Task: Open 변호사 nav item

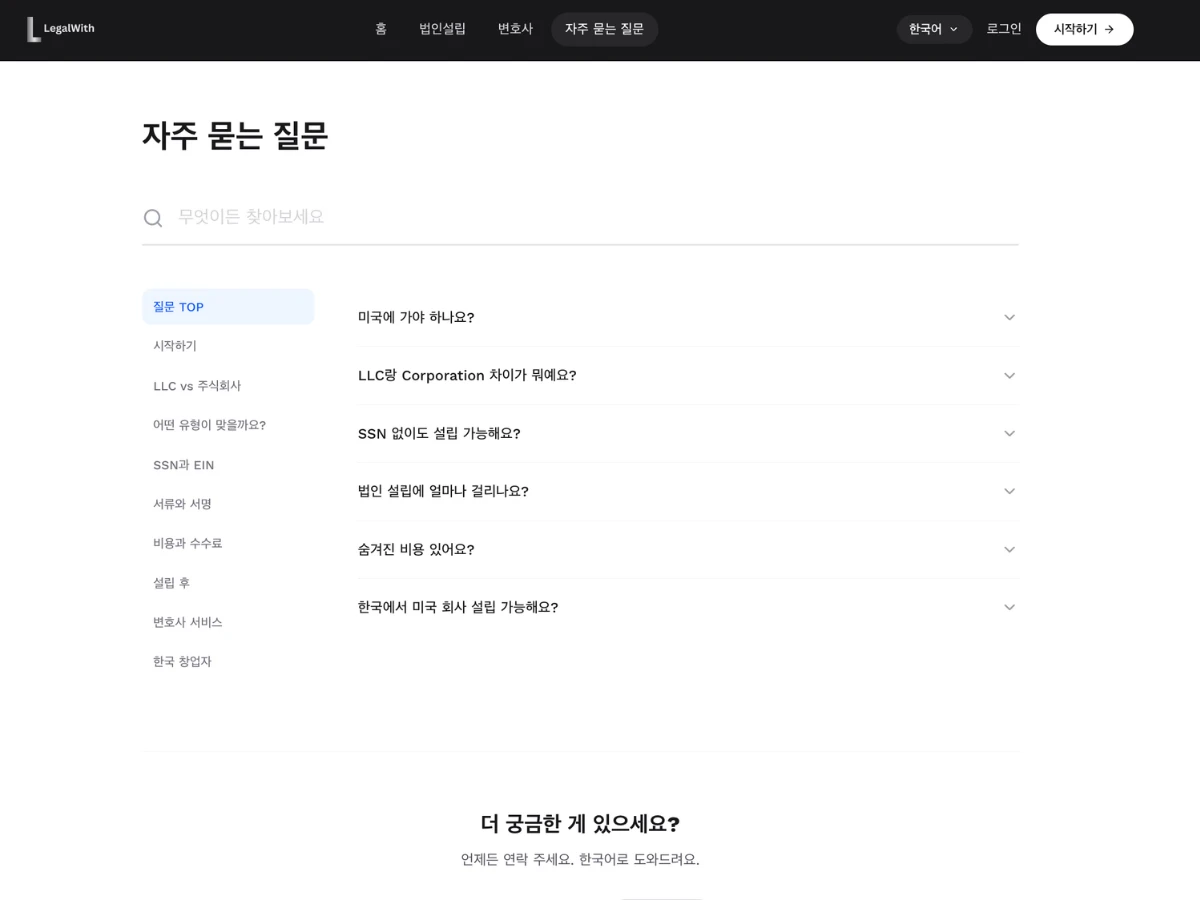Action: (x=515, y=29)
